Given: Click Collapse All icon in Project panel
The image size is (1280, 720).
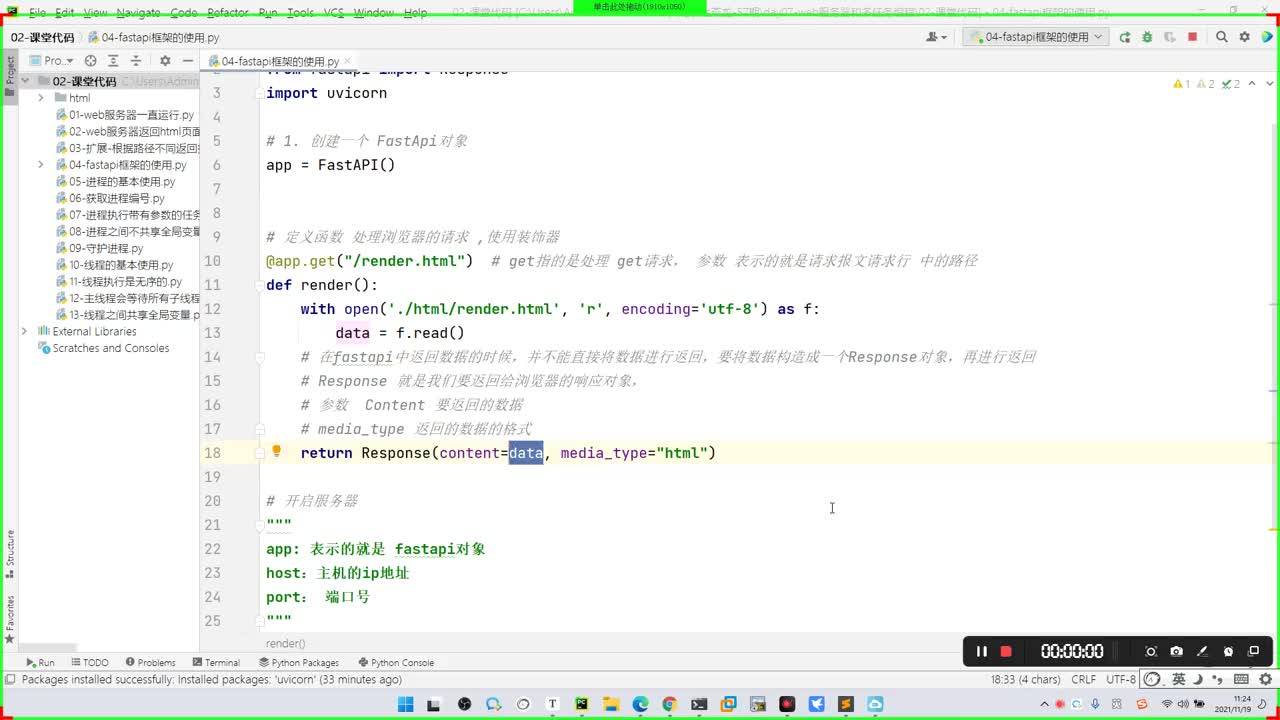Looking at the screenshot, I should pyautogui.click(x=136, y=61).
